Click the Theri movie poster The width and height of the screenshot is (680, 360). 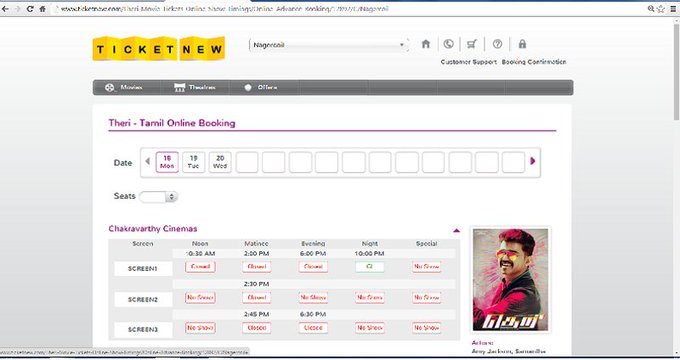(x=510, y=280)
